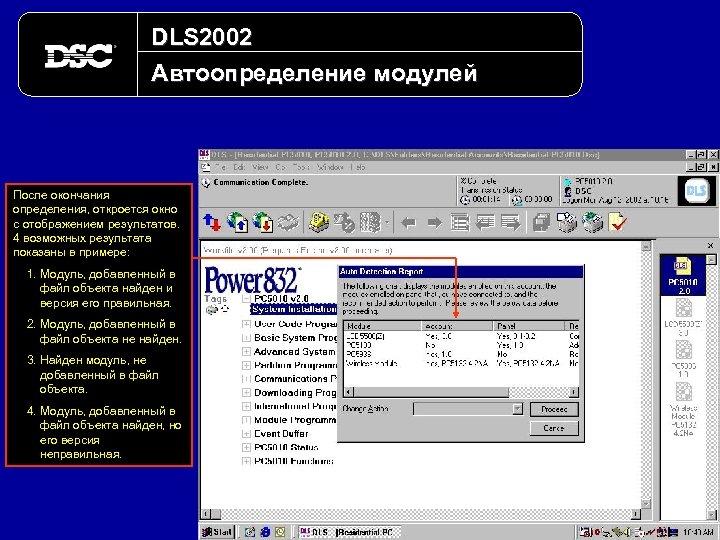Close the right module panel with X
This screenshot has height=540, width=720.
coord(710,246)
